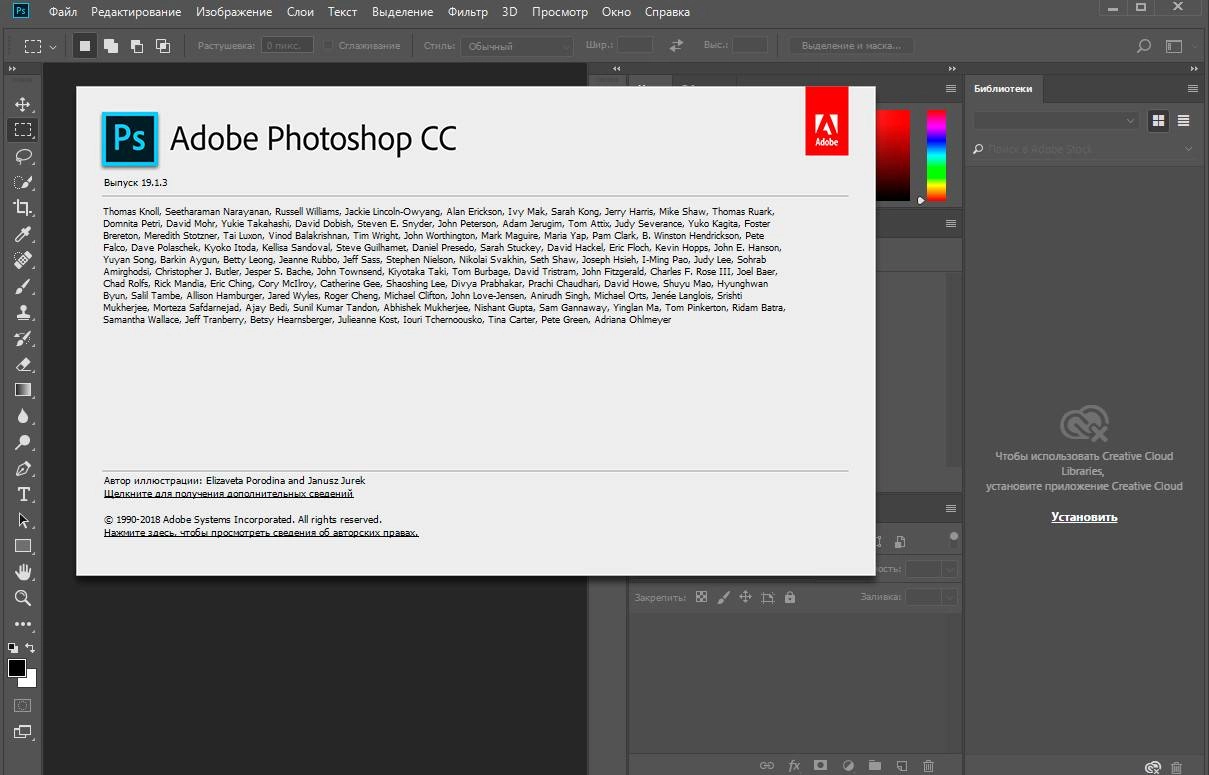Choose Subtract from selection mode
1209x775 pixels.
136,46
